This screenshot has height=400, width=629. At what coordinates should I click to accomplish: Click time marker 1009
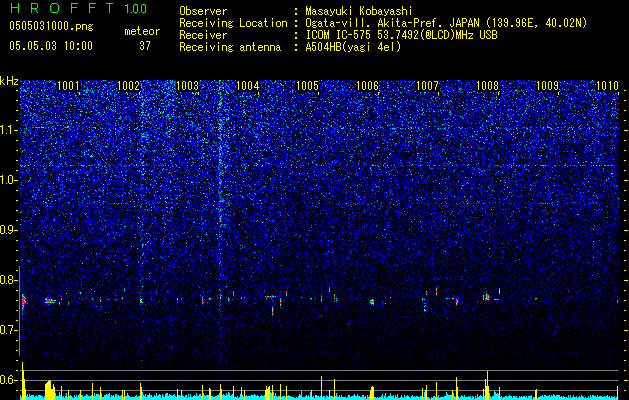point(548,86)
